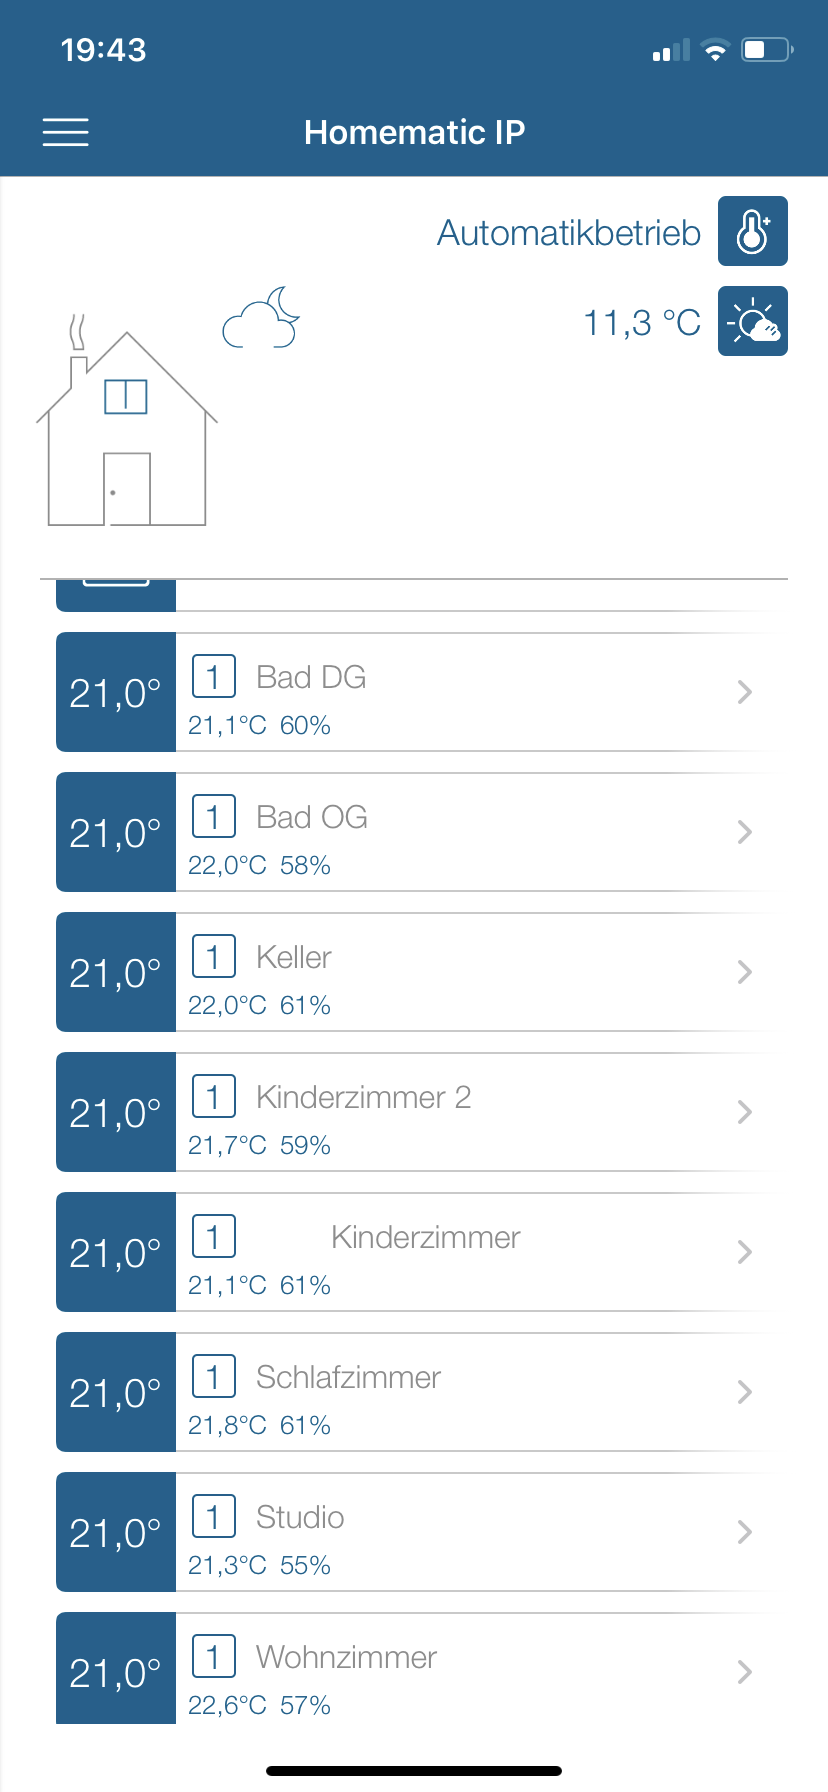Viewport: 828px width, 1792px height.
Task: Expand Kinderzimmer 2 via its chevron
Action: pyautogui.click(x=744, y=1112)
